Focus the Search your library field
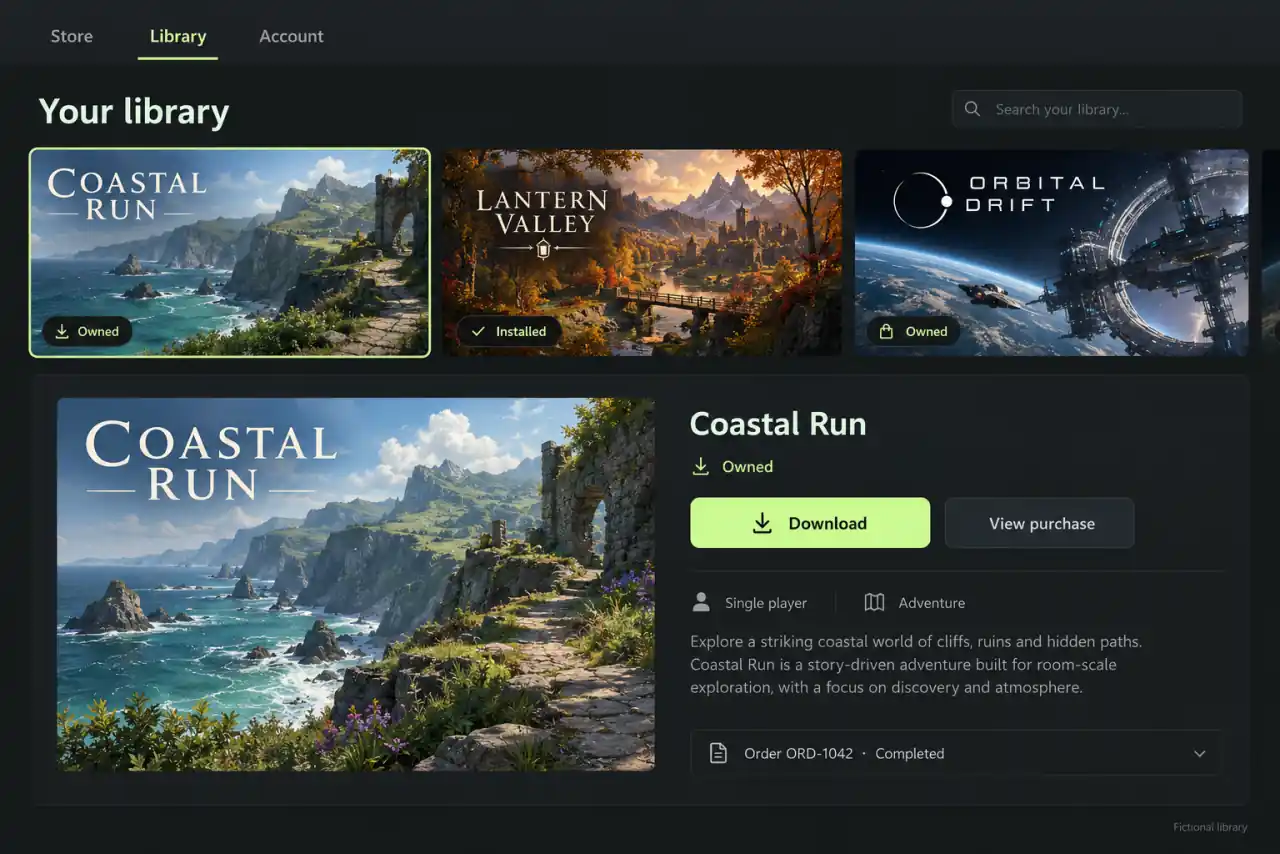 (x=1097, y=109)
